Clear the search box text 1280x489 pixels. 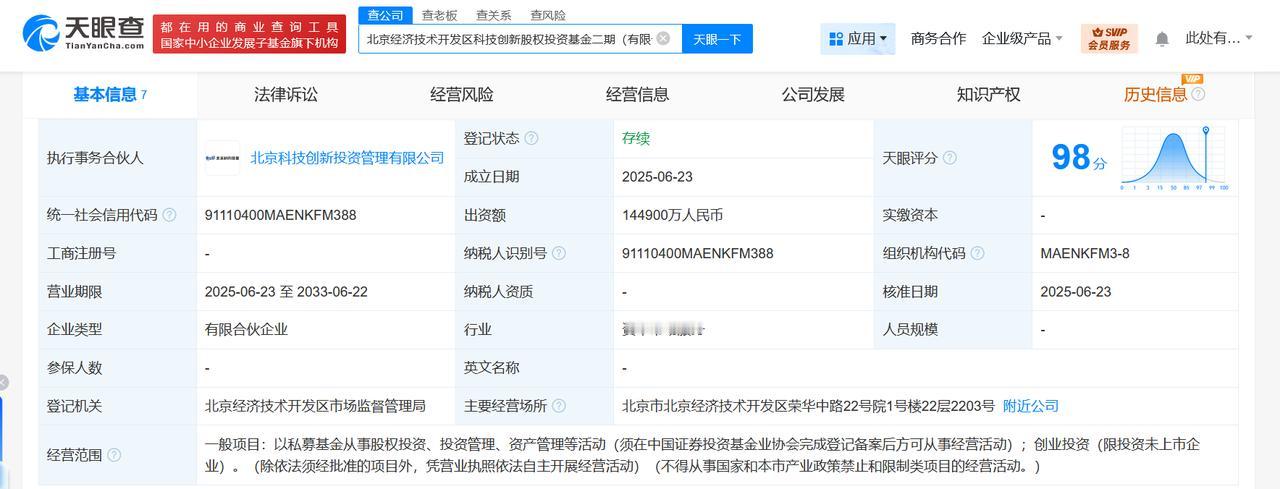point(663,39)
